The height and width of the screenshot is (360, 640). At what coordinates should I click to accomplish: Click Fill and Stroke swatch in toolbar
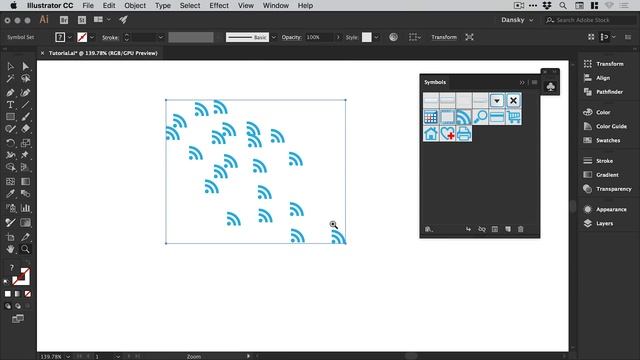tap(20, 277)
